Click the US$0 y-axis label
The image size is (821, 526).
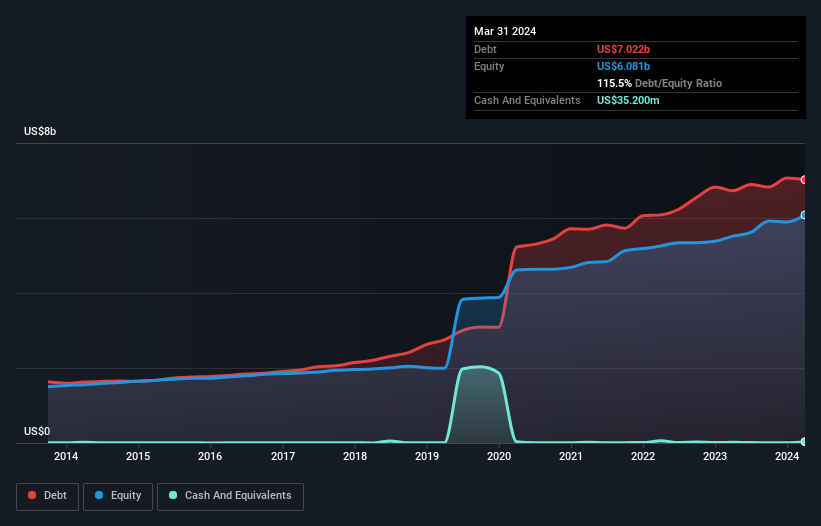point(37,431)
